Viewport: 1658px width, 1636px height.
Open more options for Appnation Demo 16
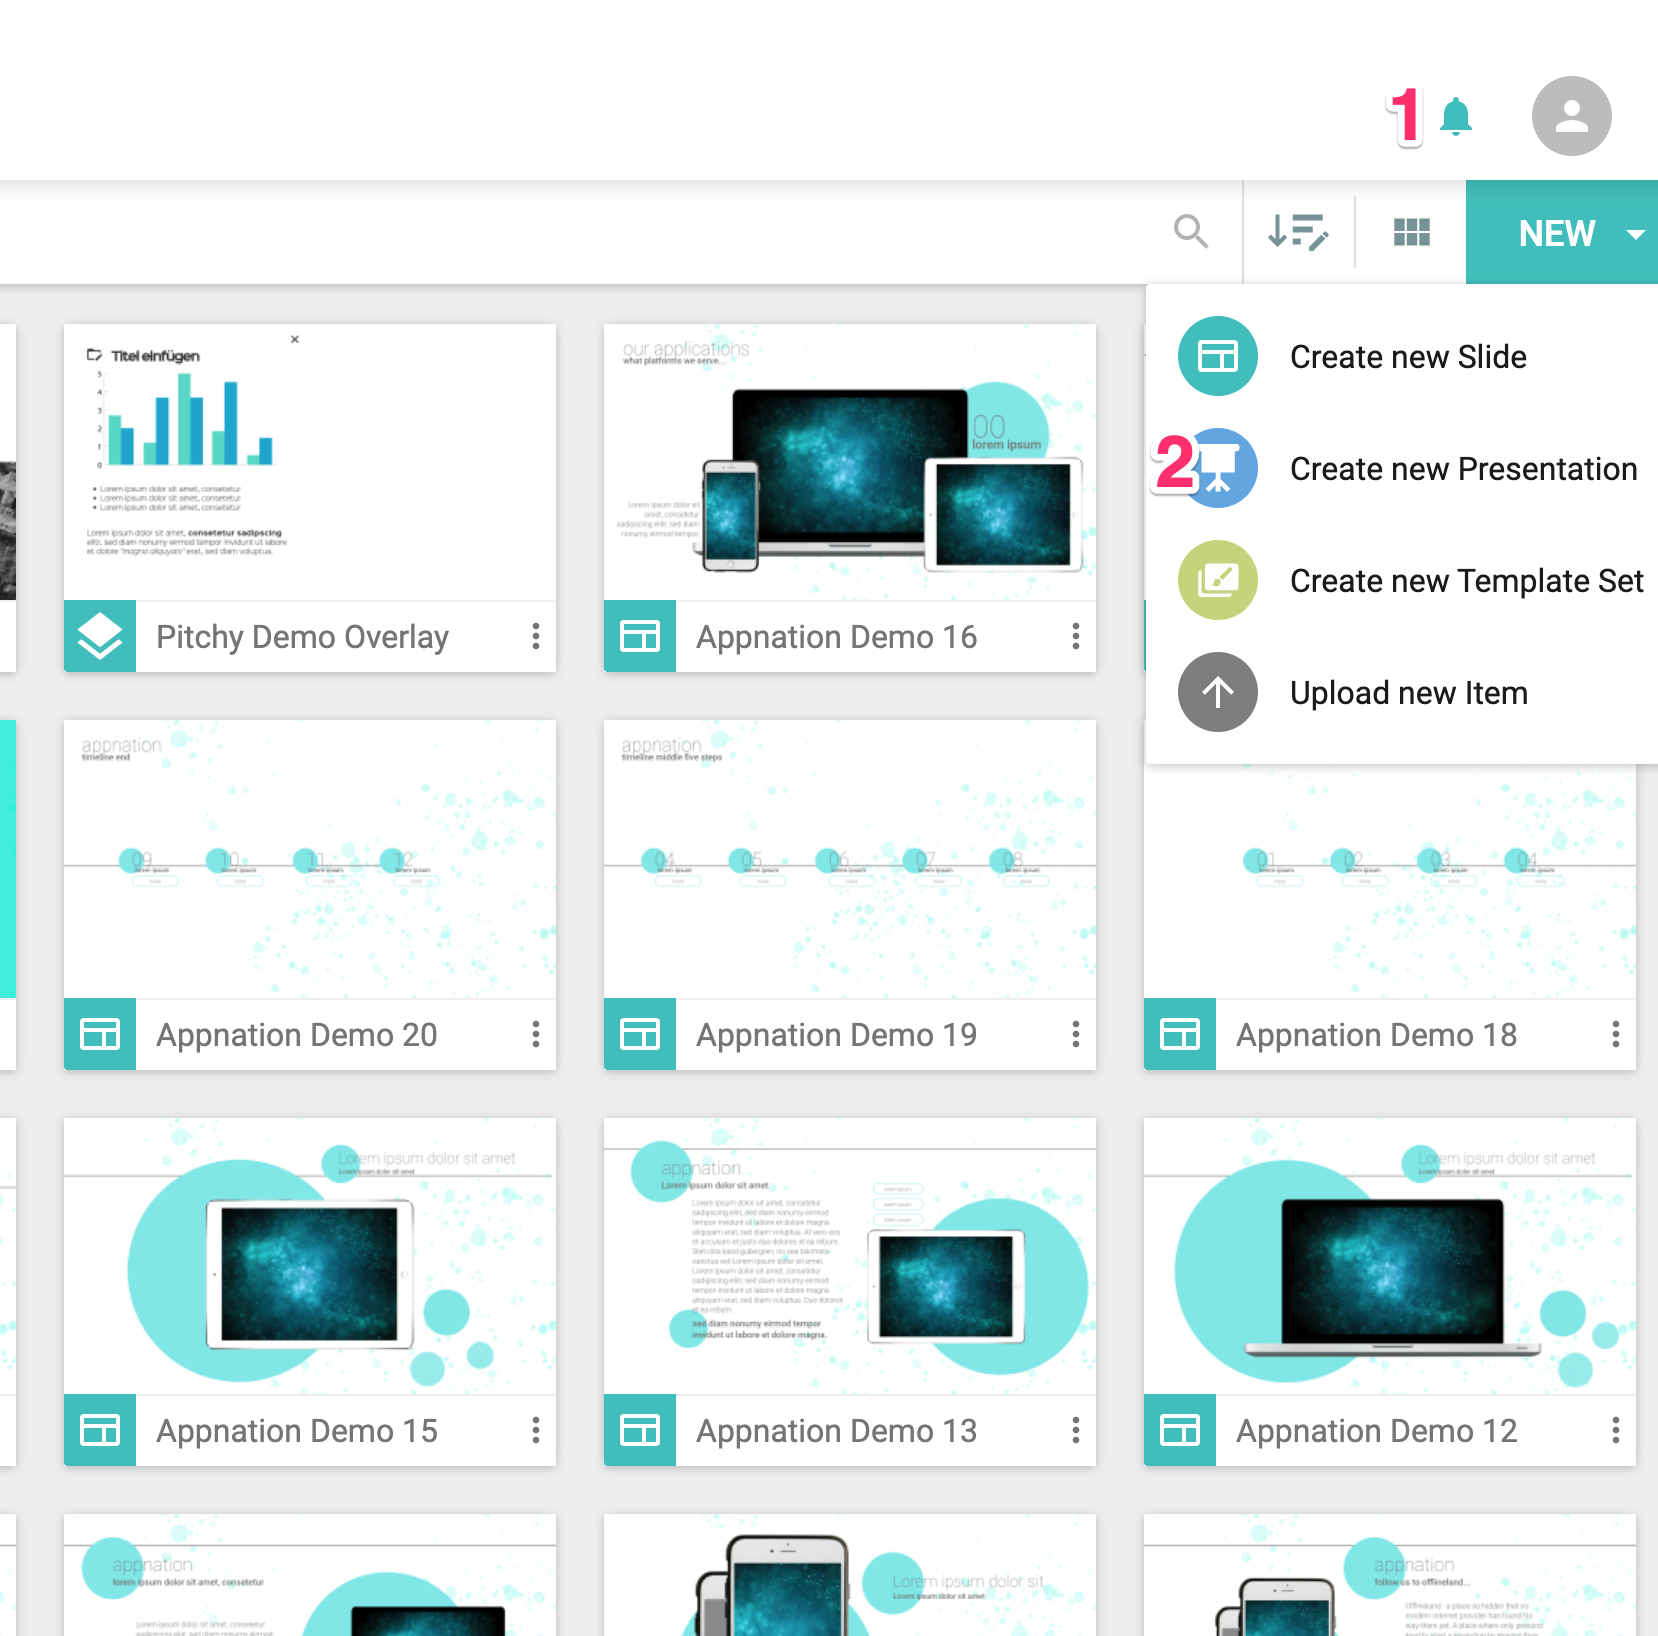tap(1076, 636)
